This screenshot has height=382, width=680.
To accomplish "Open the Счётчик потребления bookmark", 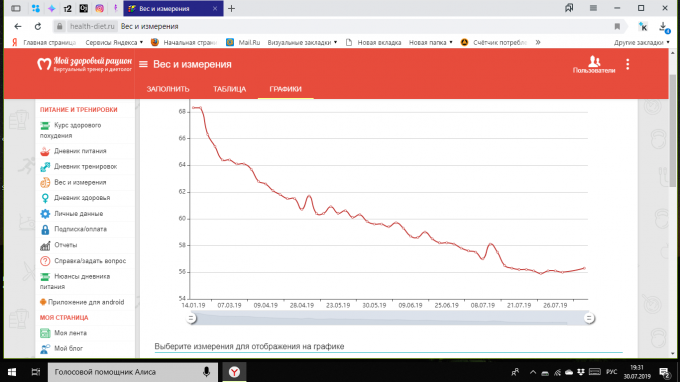I will pos(494,42).
